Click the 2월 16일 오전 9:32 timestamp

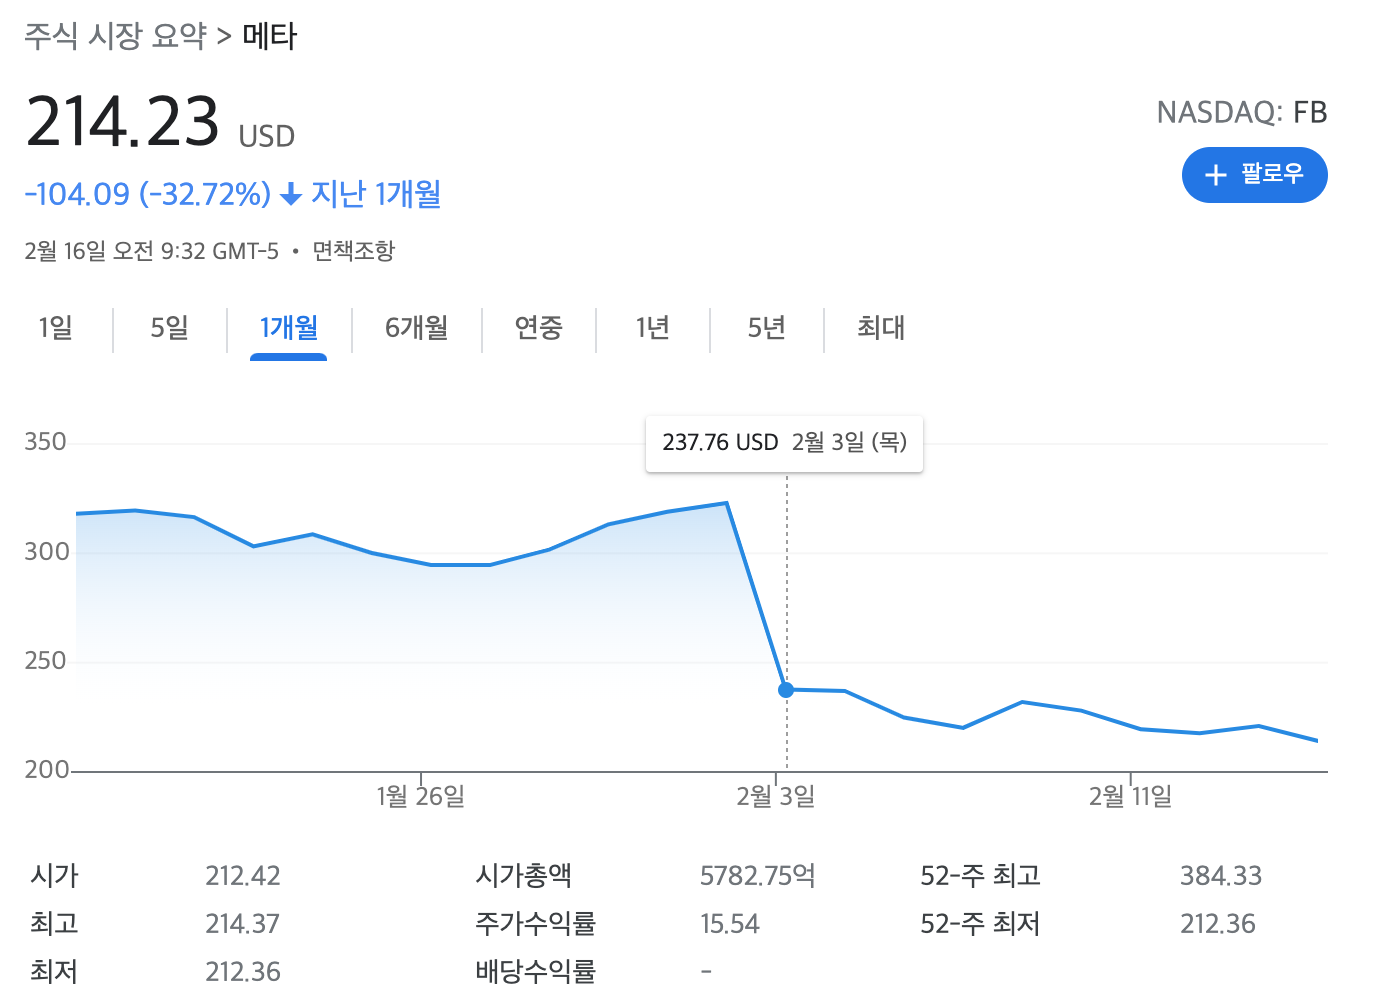pos(152,251)
